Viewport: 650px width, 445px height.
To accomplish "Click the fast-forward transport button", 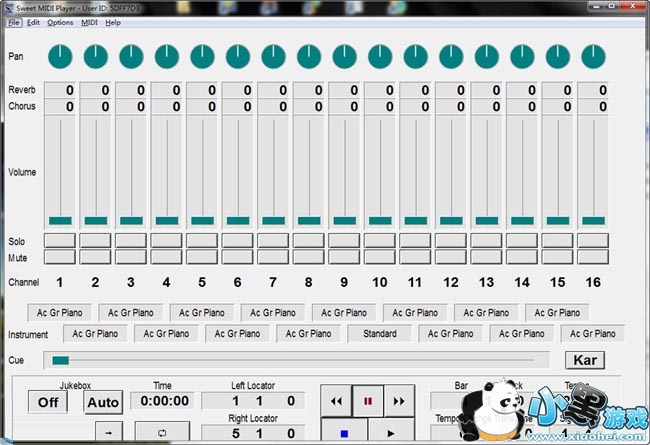I will 399,401.
